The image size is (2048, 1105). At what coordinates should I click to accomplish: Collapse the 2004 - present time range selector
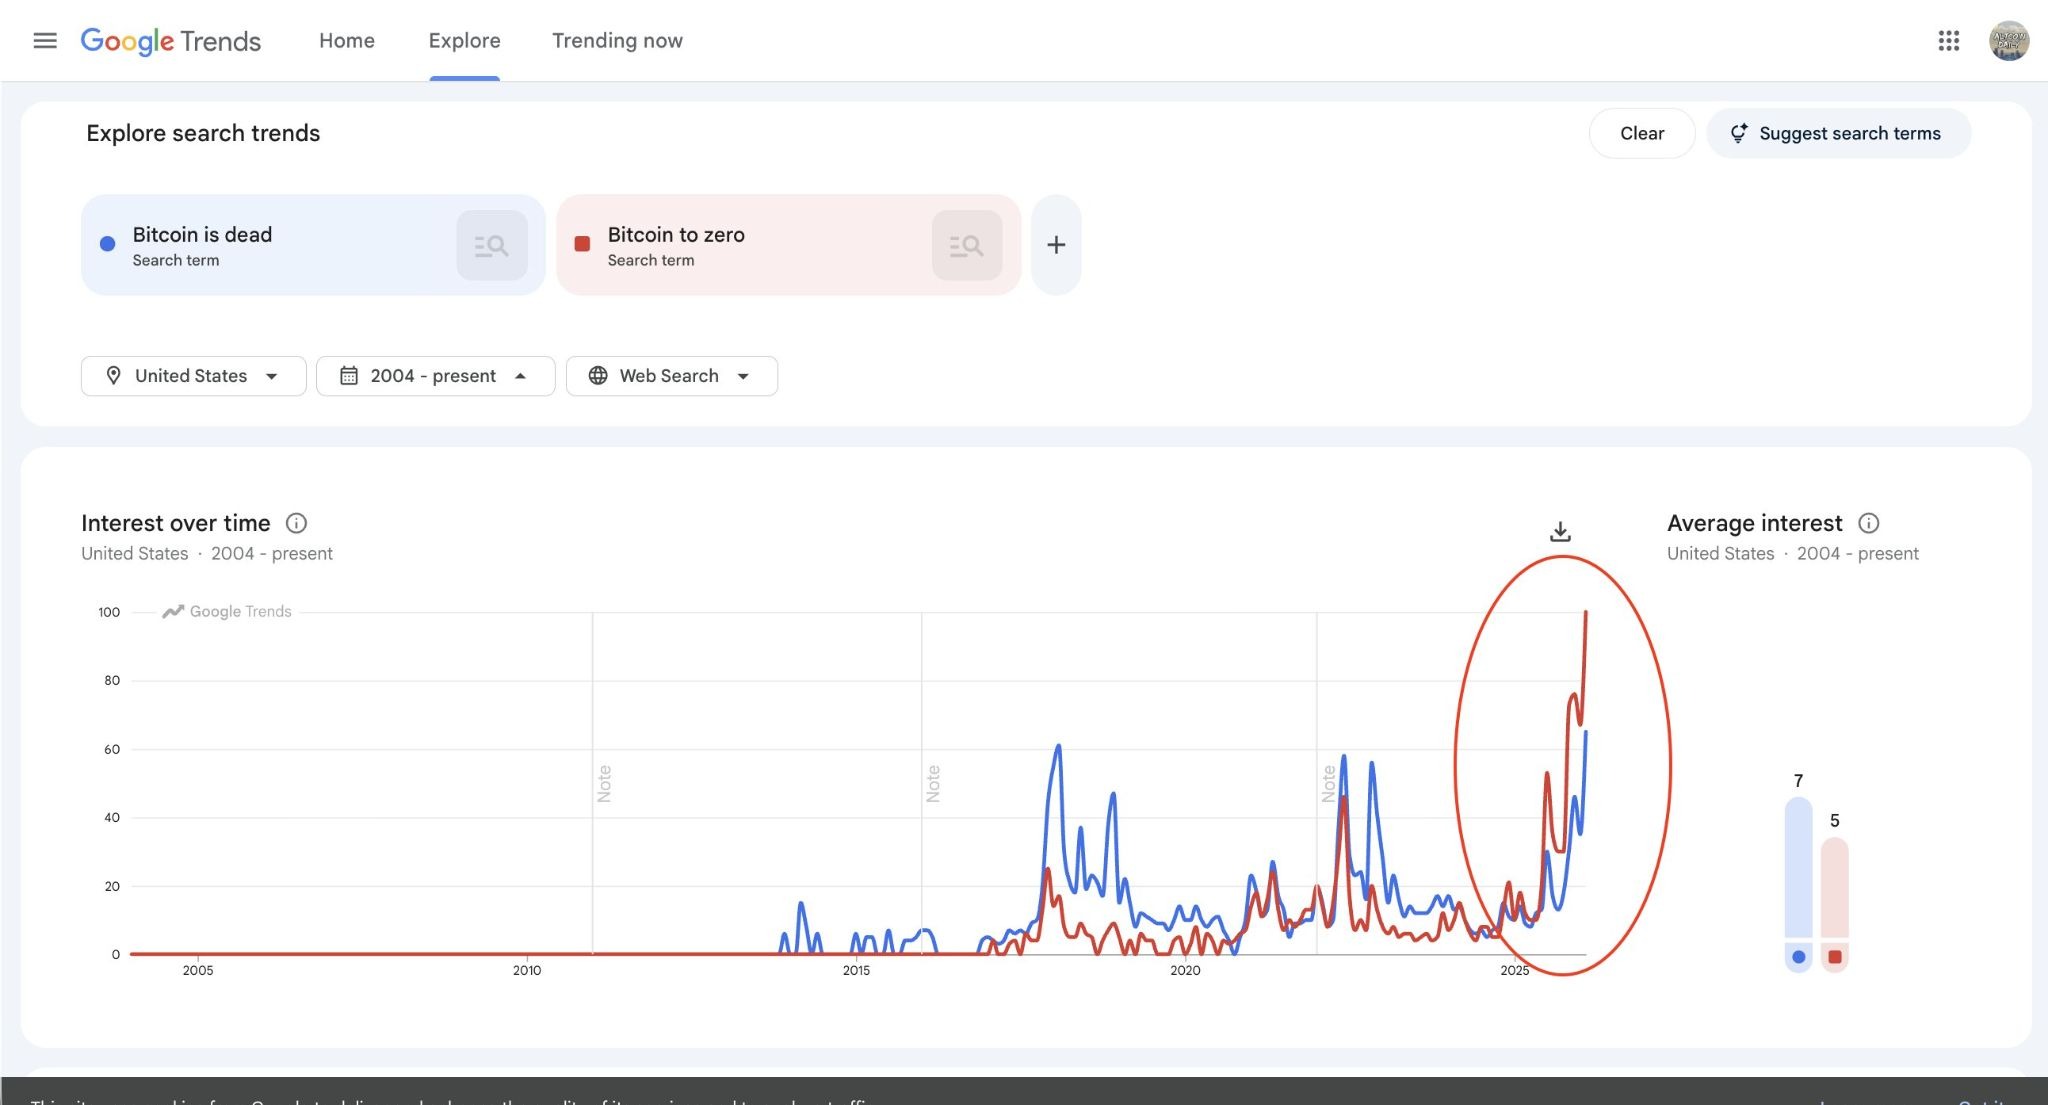pos(434,376)
